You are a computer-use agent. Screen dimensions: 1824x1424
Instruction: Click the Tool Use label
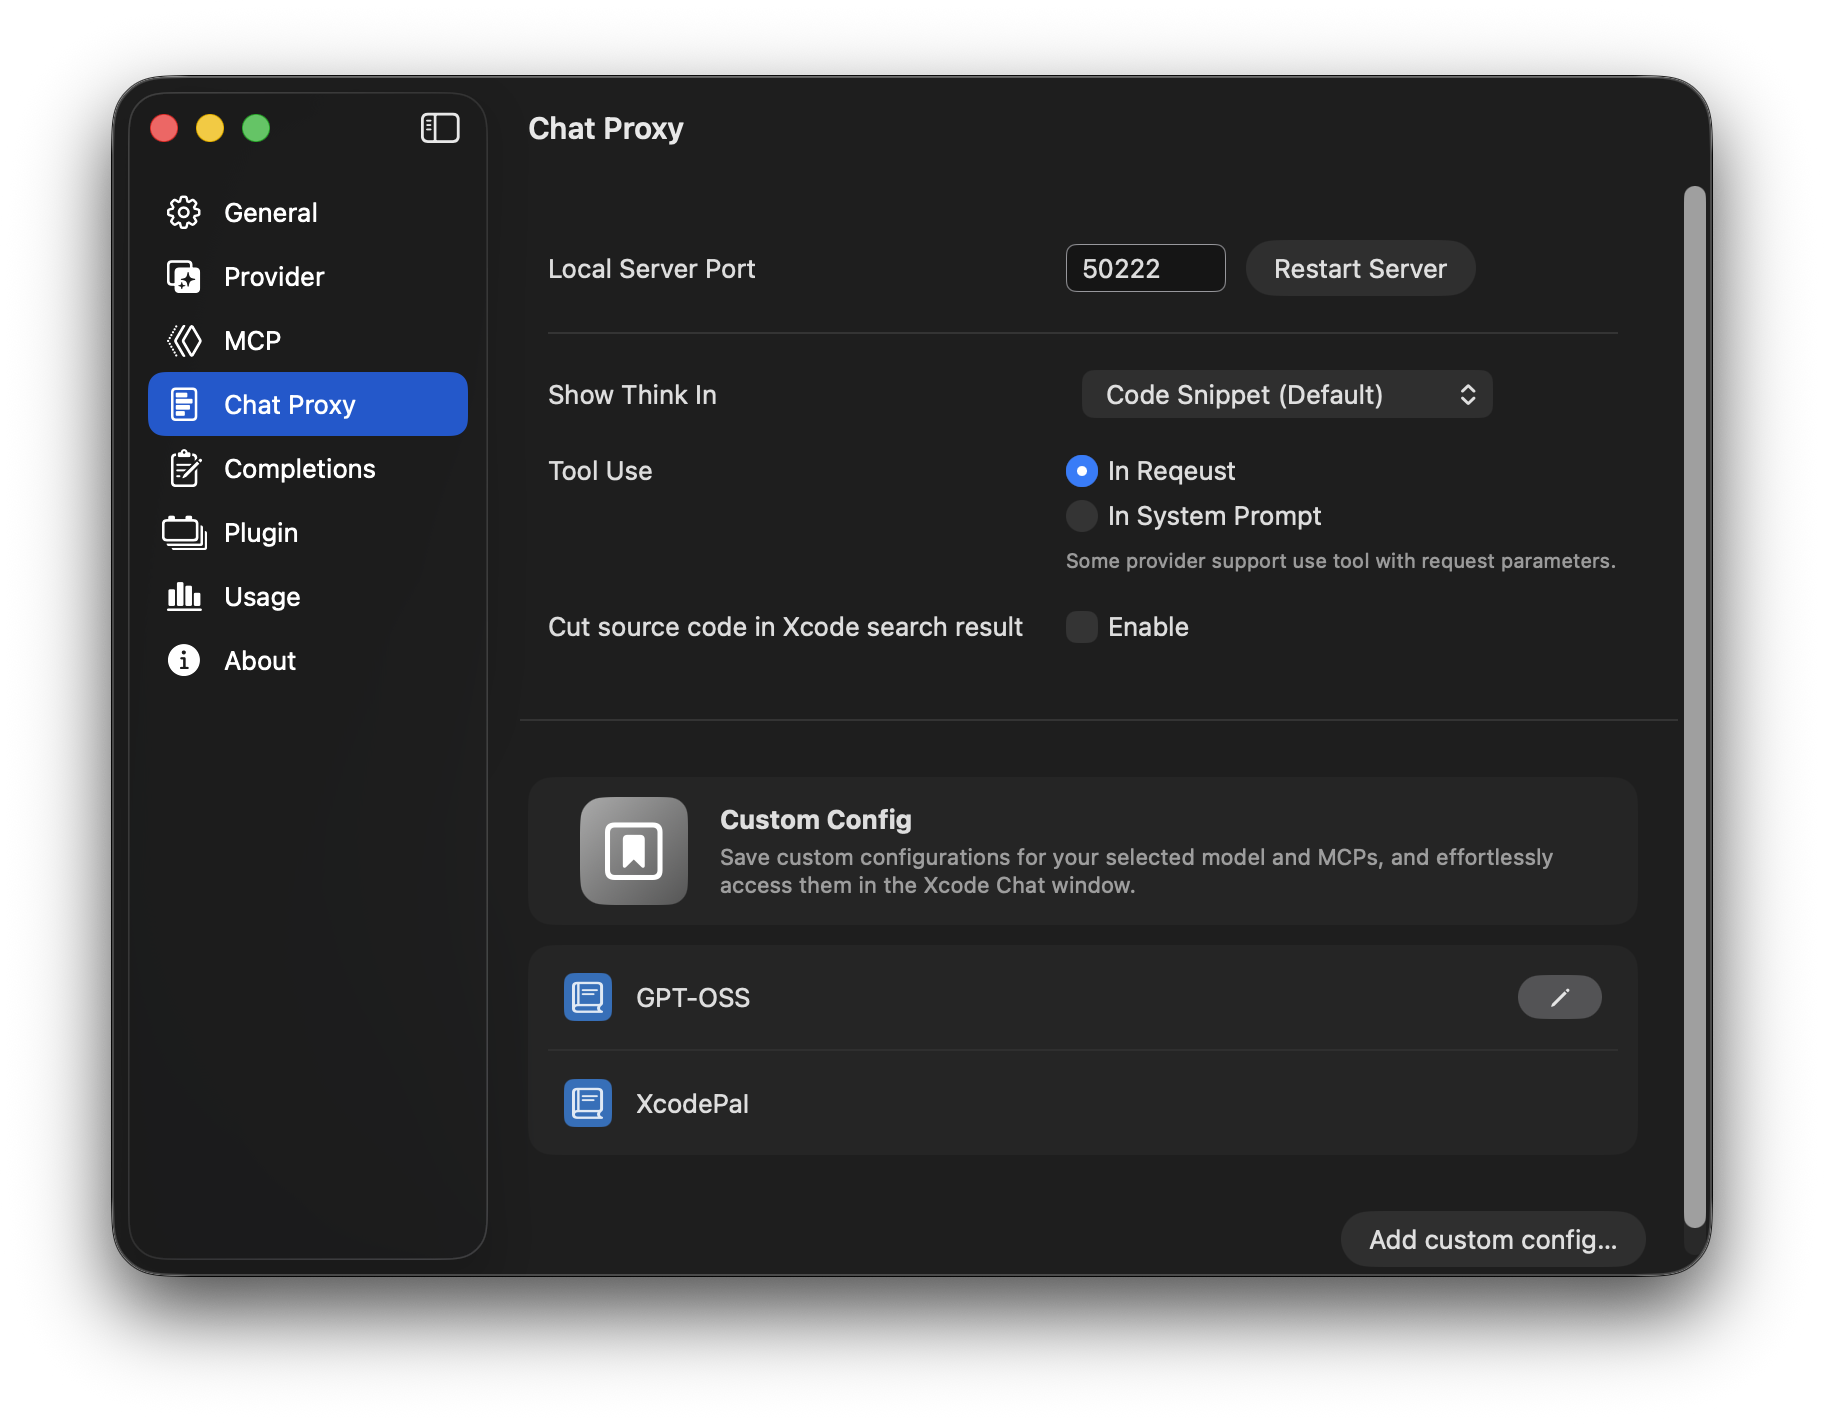point(600,471)
